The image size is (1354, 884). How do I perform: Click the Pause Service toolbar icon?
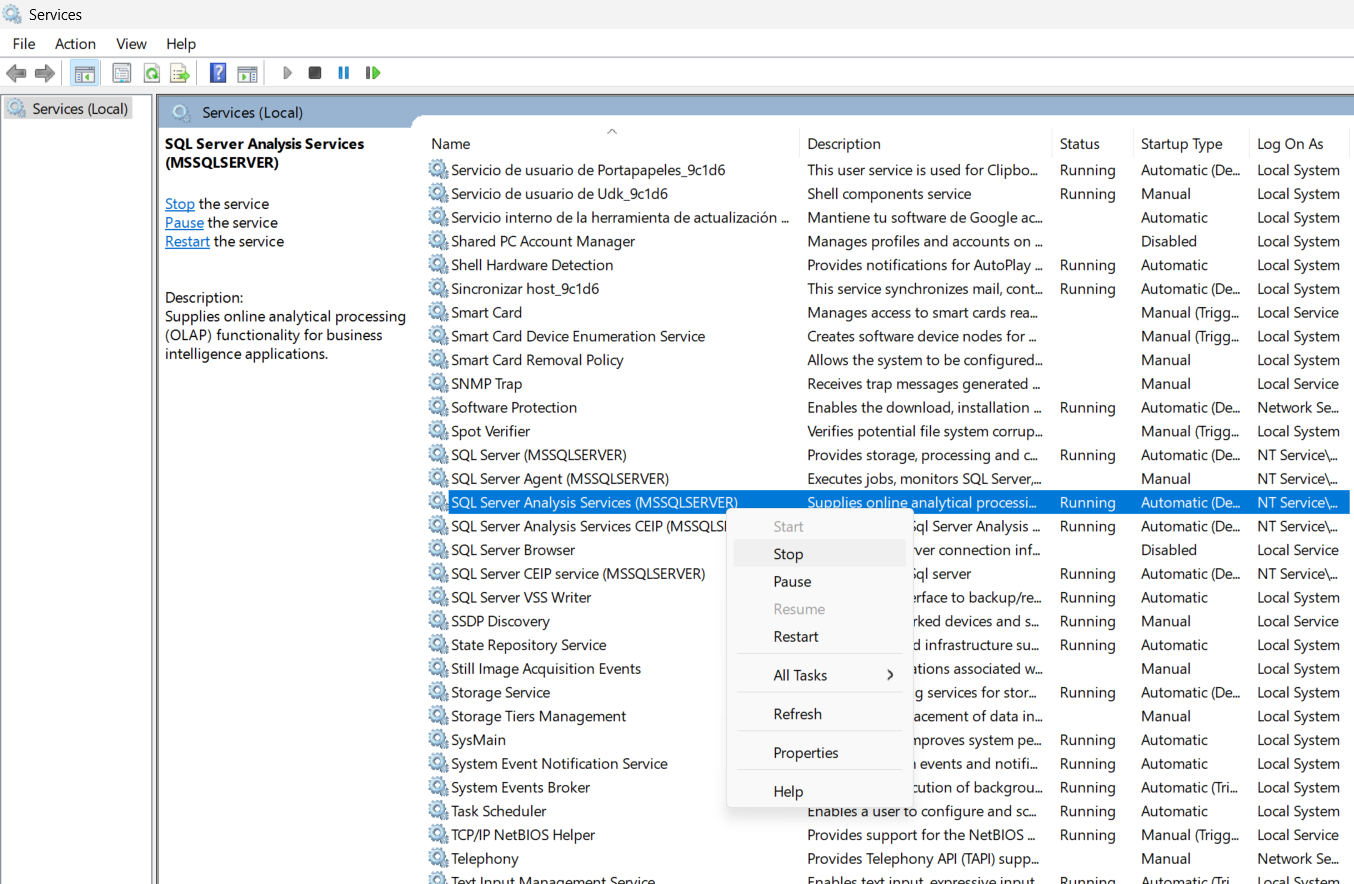[x=343, y=73]
